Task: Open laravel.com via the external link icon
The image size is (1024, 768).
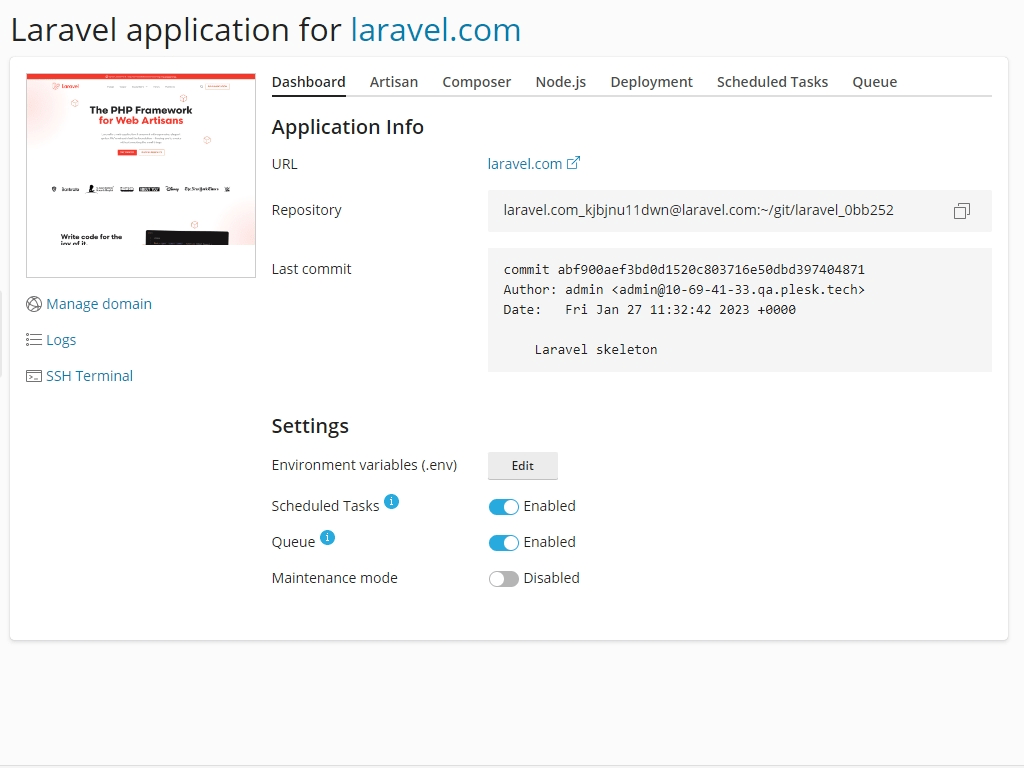Action: pos(573,162)
